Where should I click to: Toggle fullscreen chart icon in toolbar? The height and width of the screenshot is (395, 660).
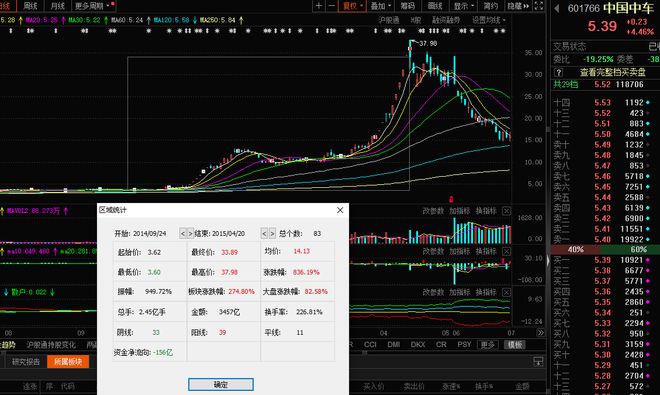coord(538,5)
